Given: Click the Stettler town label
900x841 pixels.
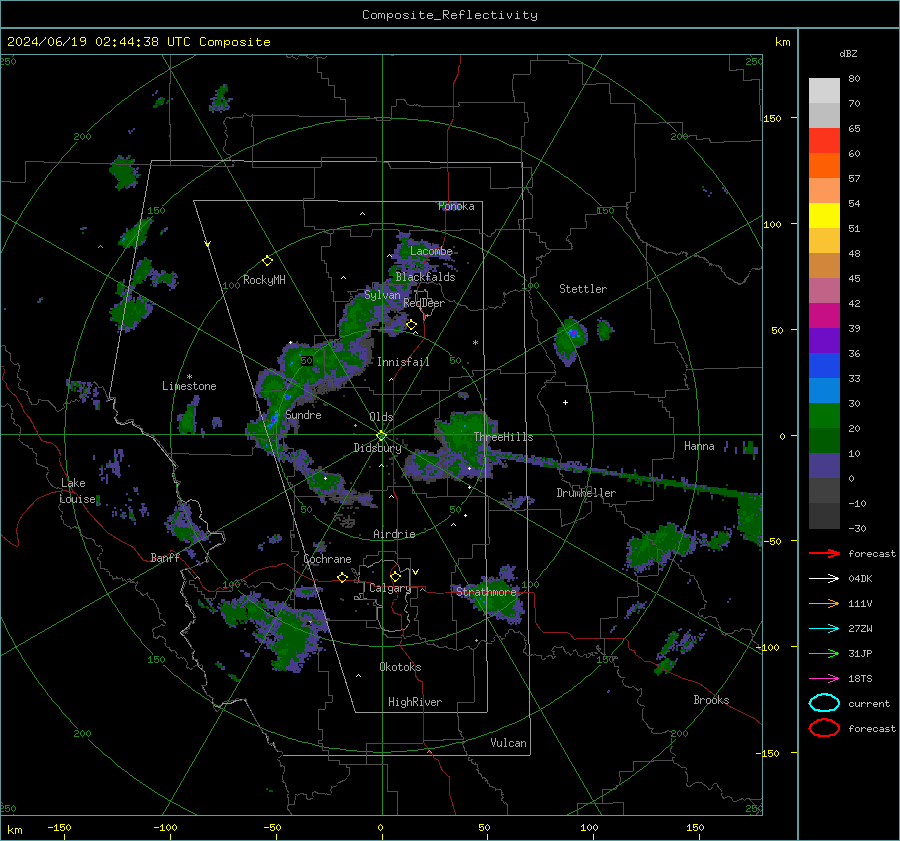Looking at the screenshot, I should click(x=583, y=289).
